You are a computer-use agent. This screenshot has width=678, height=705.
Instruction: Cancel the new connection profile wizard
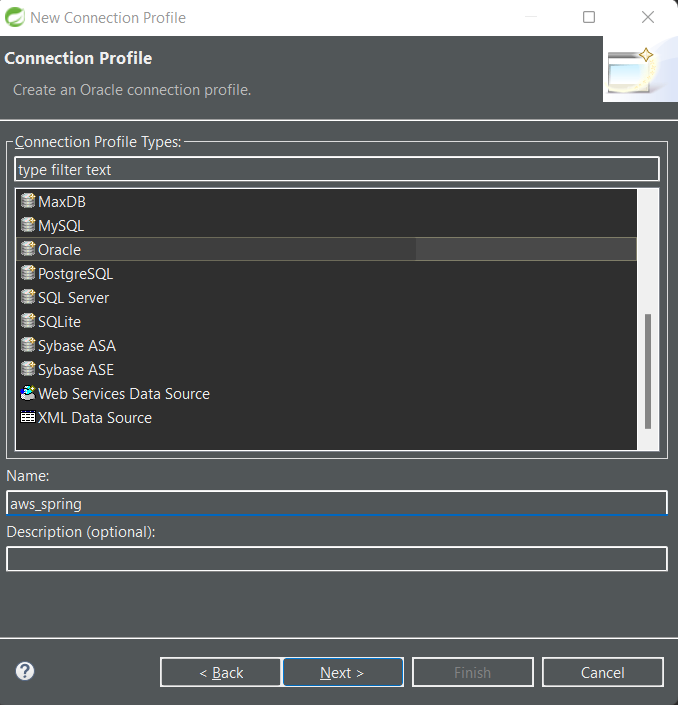point(603,672)
